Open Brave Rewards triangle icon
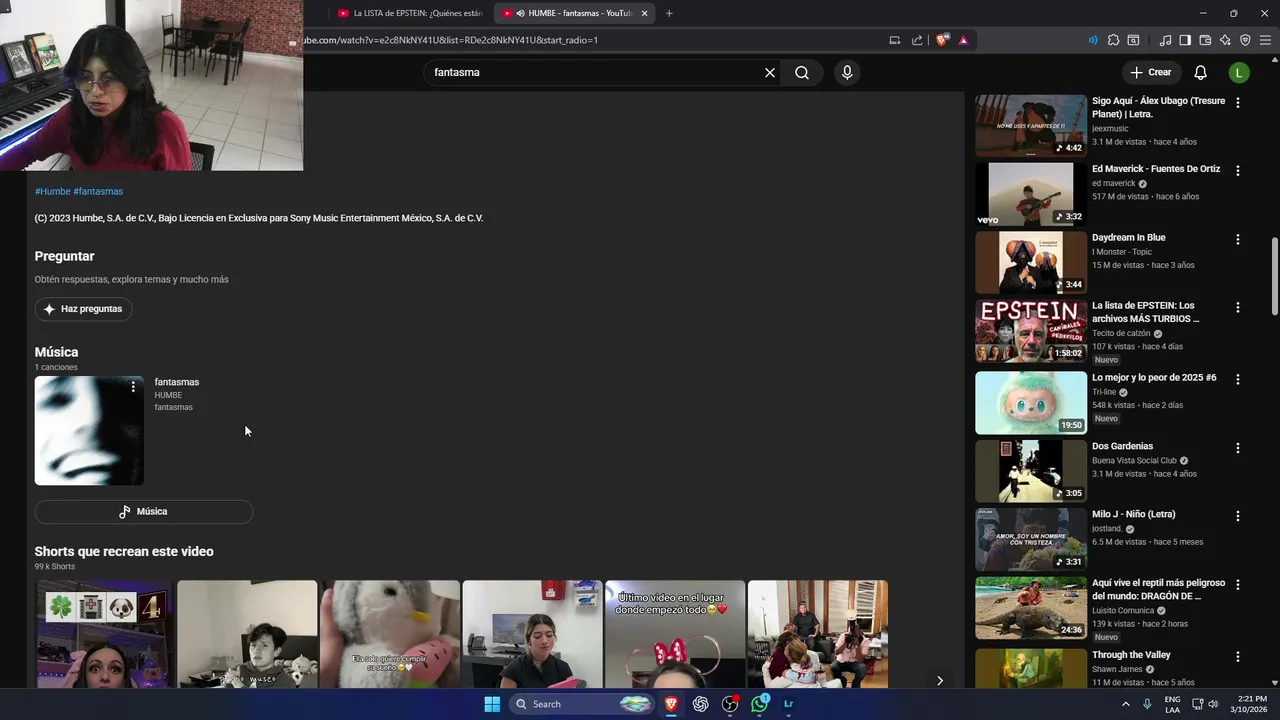 (963, 40)
